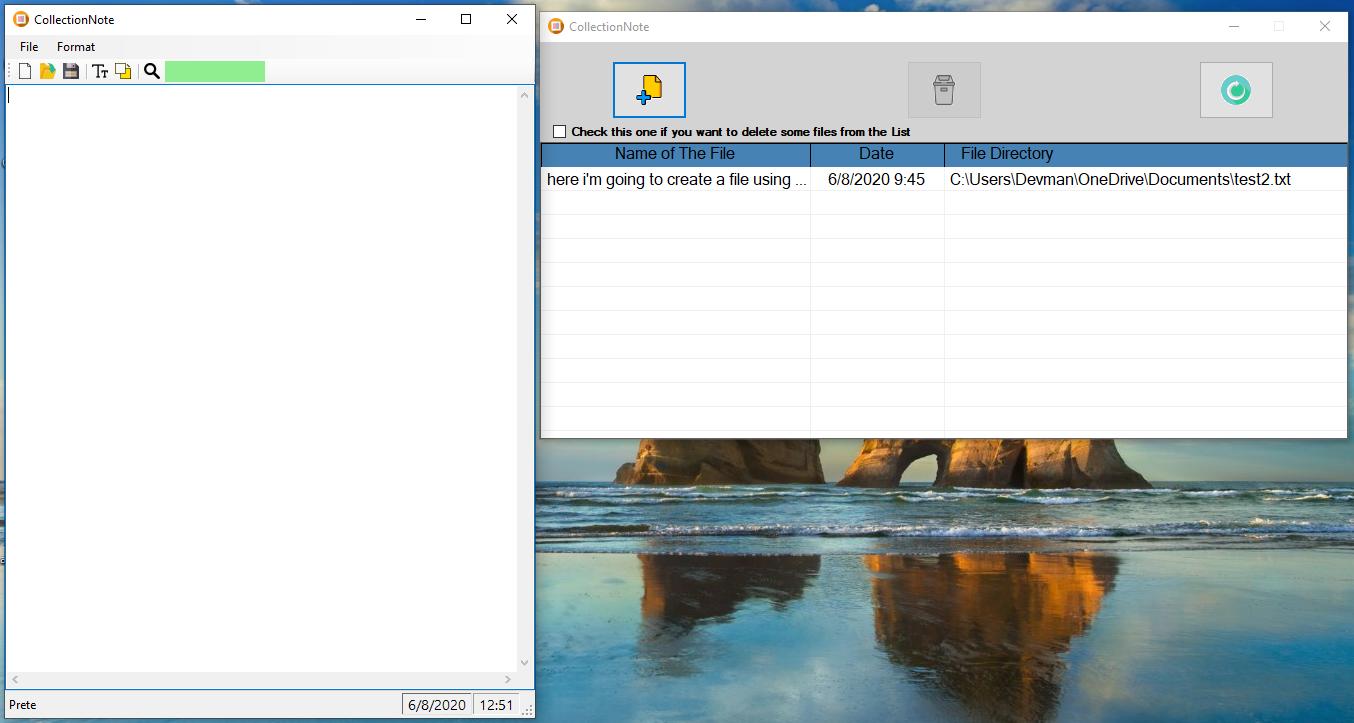Click the Open file folder icon
Screen dimensions: 1354x723
[x=47, y=71]
